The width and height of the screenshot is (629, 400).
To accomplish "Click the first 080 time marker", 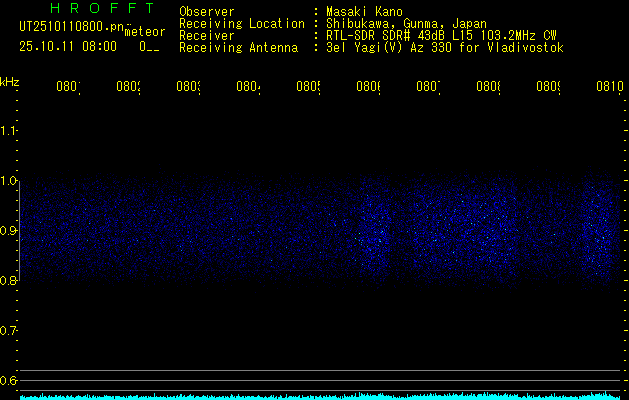I will (x=67, y=87).
